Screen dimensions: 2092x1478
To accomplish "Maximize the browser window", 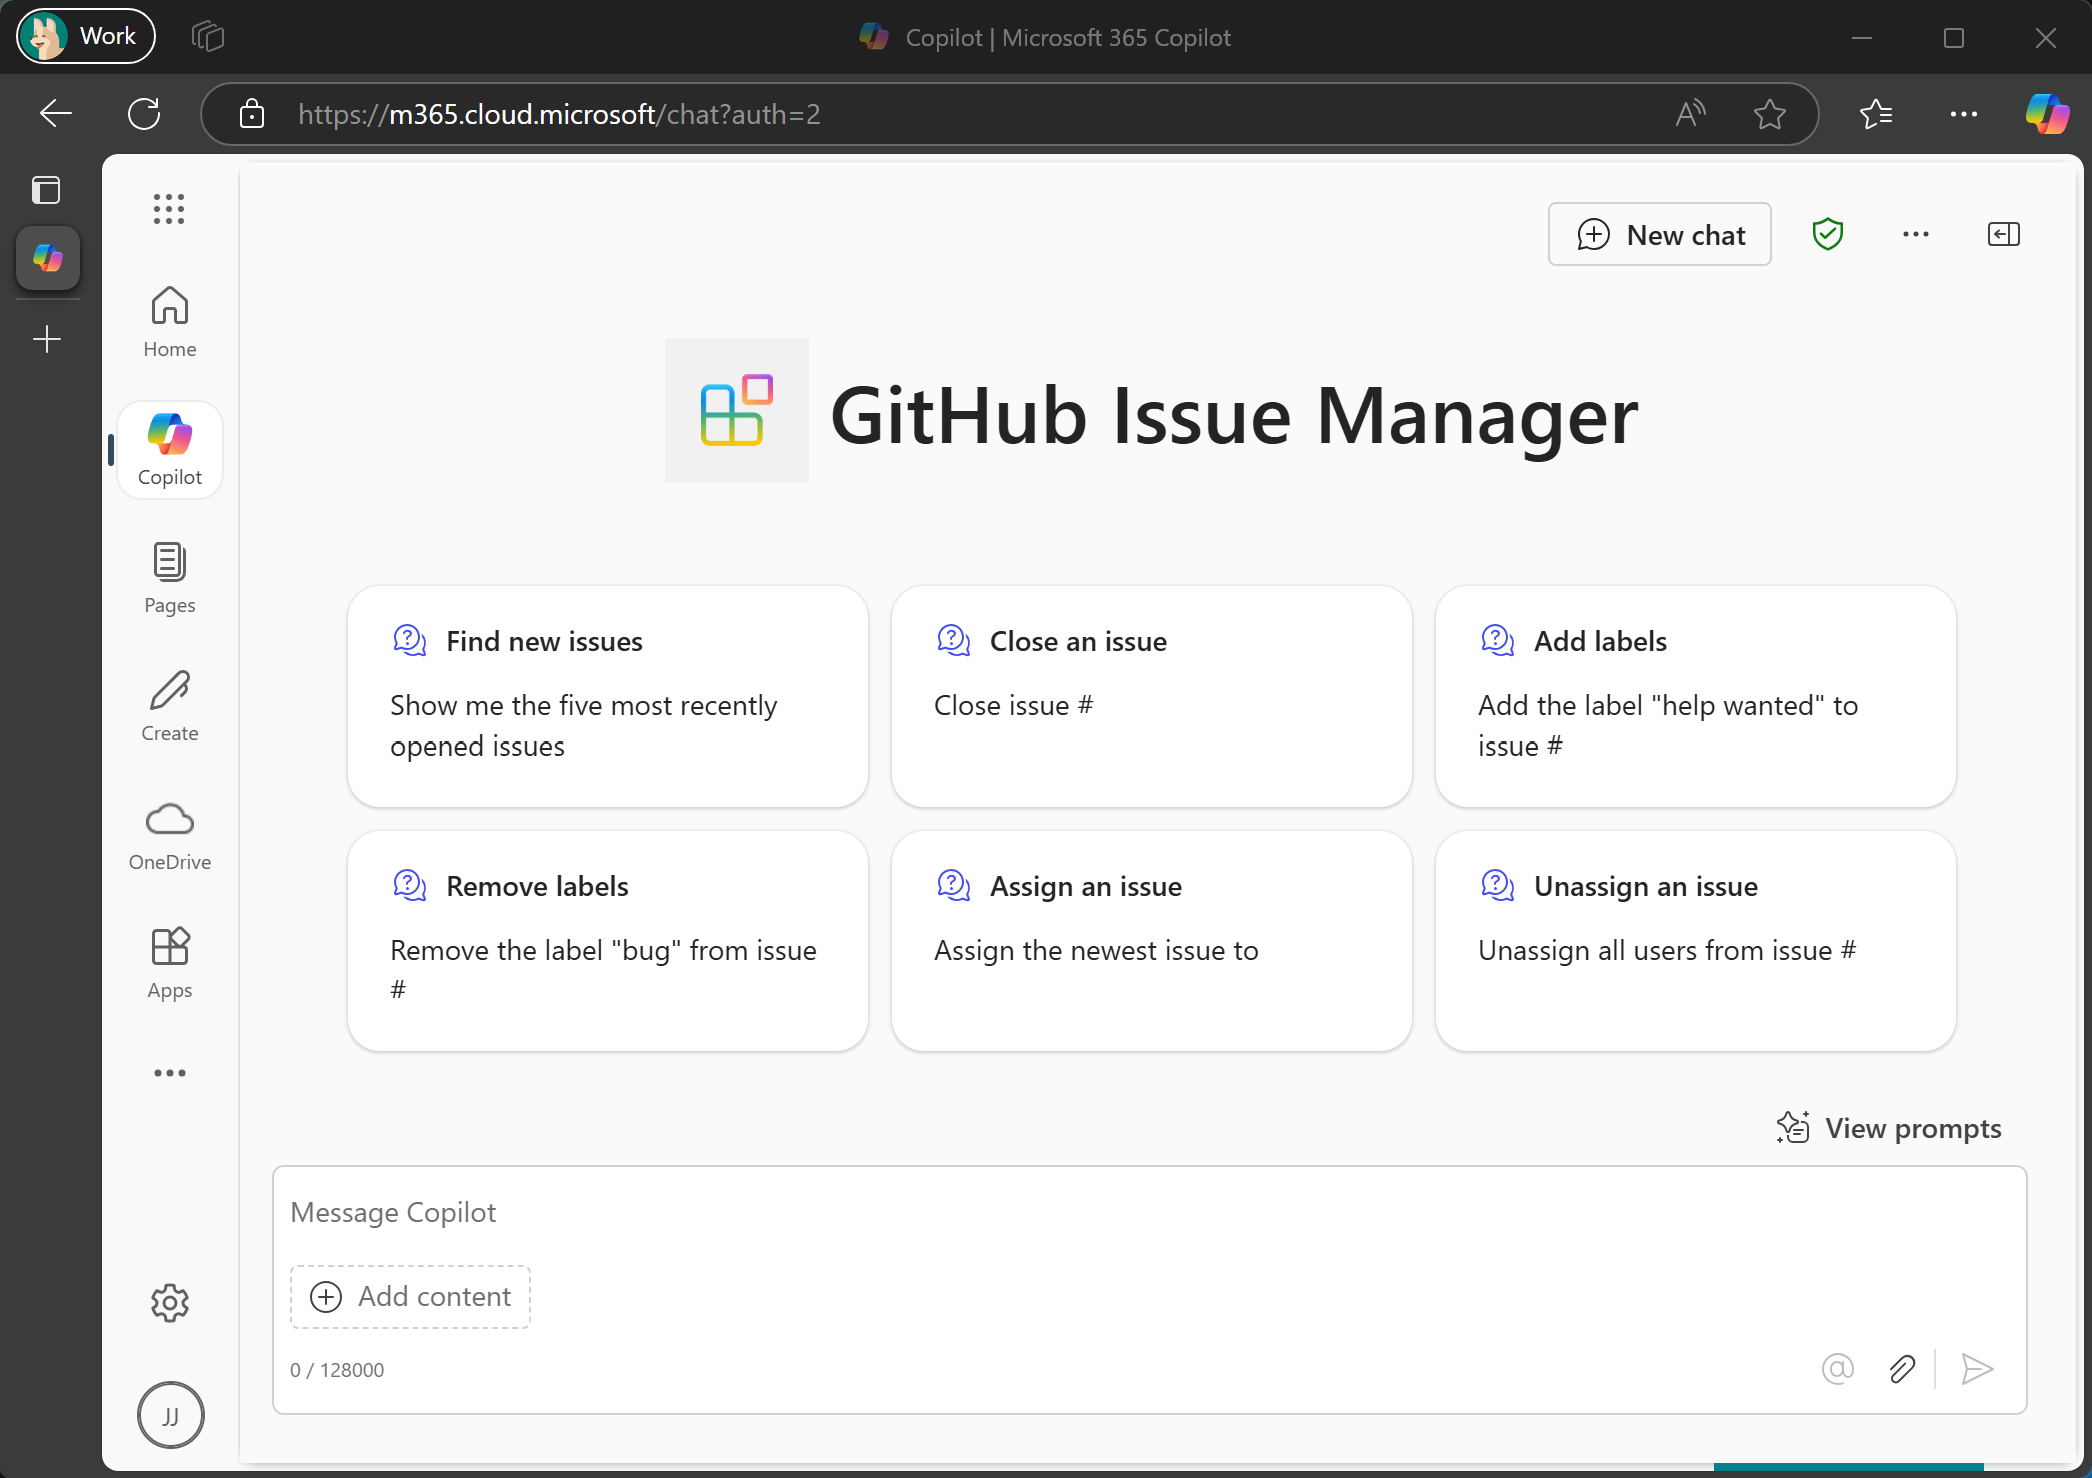I will 1954,38.
